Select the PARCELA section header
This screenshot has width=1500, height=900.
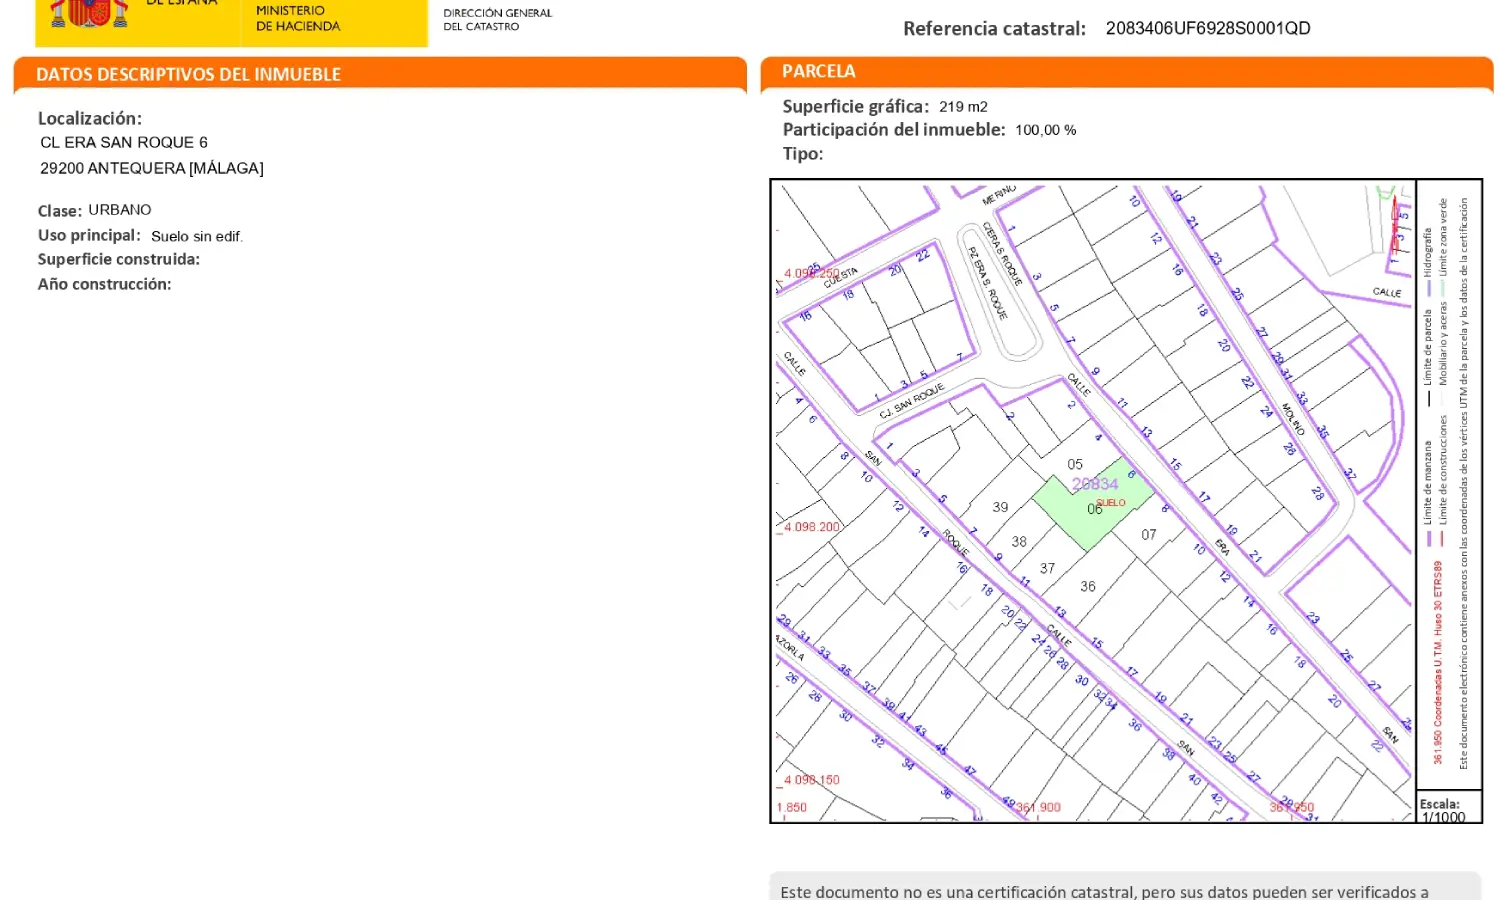click(x=820, y=71)
